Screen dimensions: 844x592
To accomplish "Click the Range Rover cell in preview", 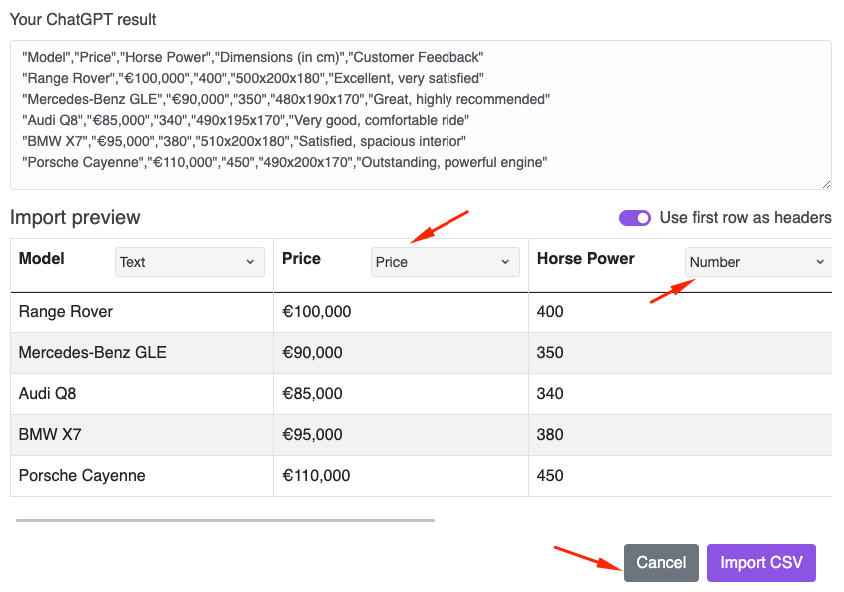I will [142, 312].
